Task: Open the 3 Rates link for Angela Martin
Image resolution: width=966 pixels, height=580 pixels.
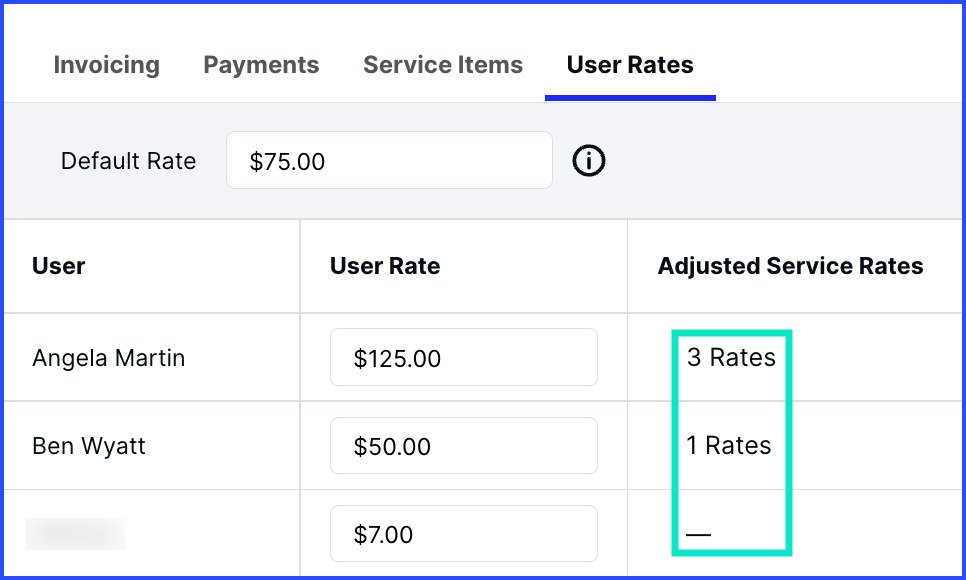Action: click(731, 357)
